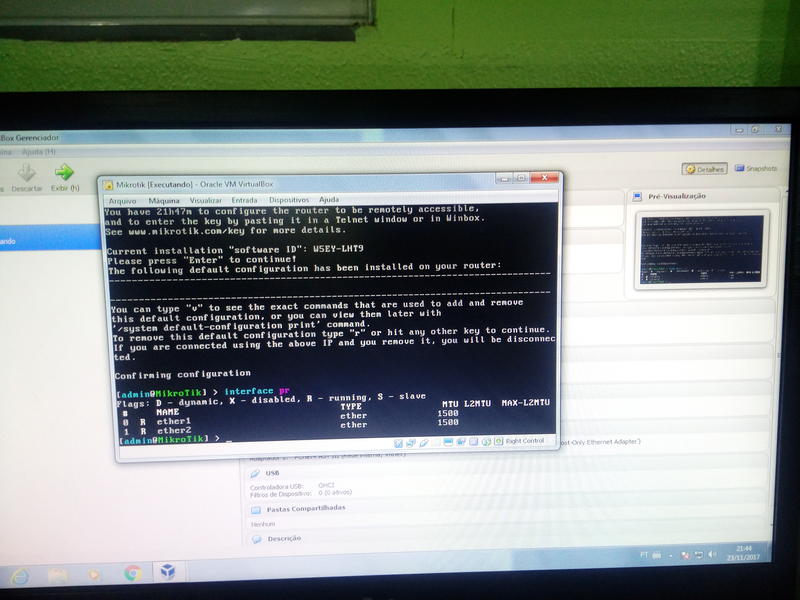Open the Entrada menu in VM window
The width and height of the screenshot is (800, 600).
coord(244,200)
